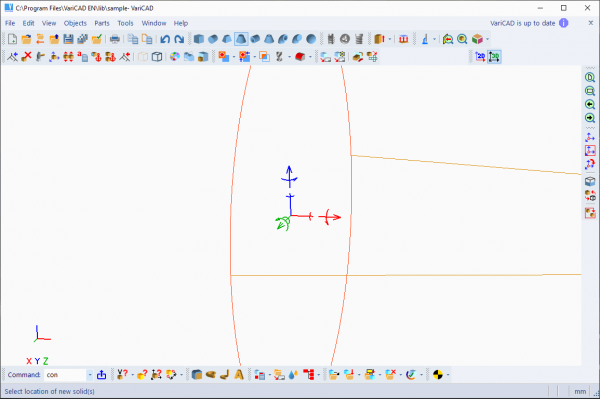This screenshot has width=600, height=399.
Task: Click the cube view icon in right sidebar
Action: pyautogui.click(x=590, y=181)
